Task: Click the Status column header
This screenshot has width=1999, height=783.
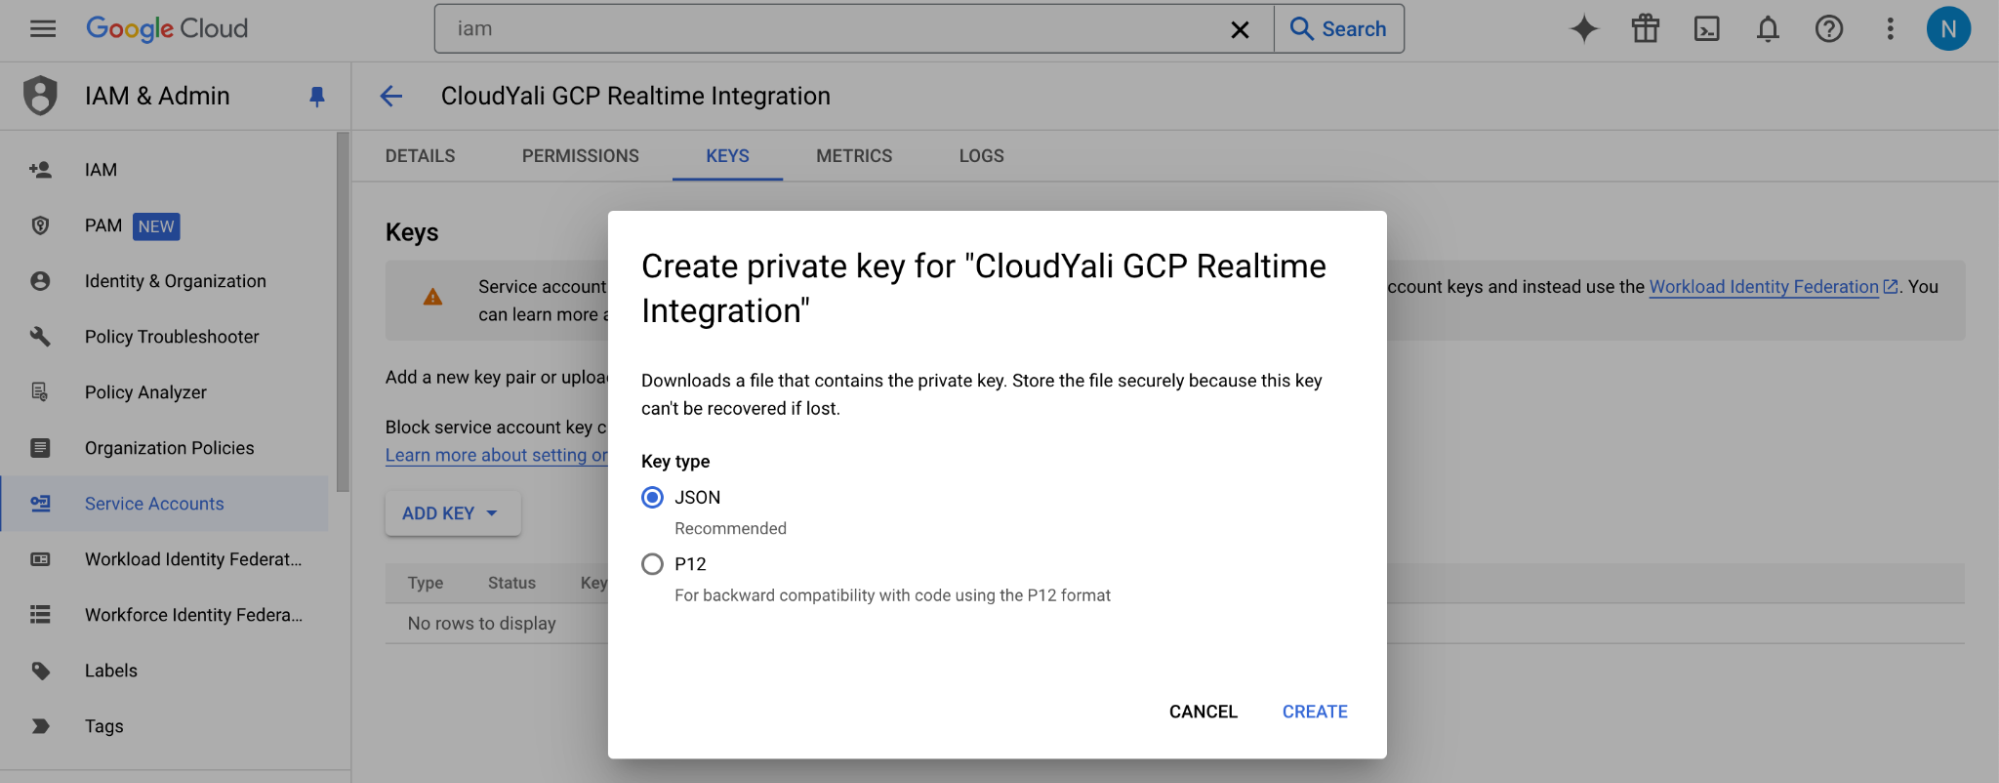Action: [x=511, y=583]
